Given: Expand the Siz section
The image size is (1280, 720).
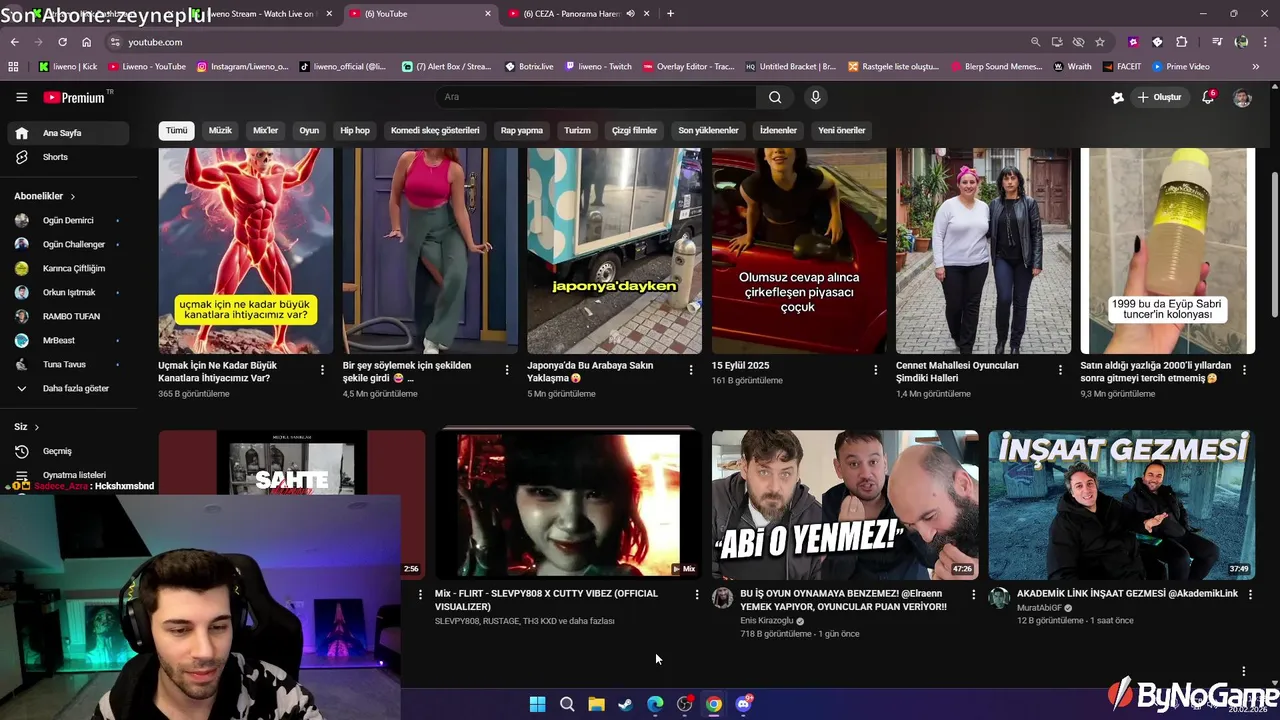Looking at the screenshot, I should (27, 427).
